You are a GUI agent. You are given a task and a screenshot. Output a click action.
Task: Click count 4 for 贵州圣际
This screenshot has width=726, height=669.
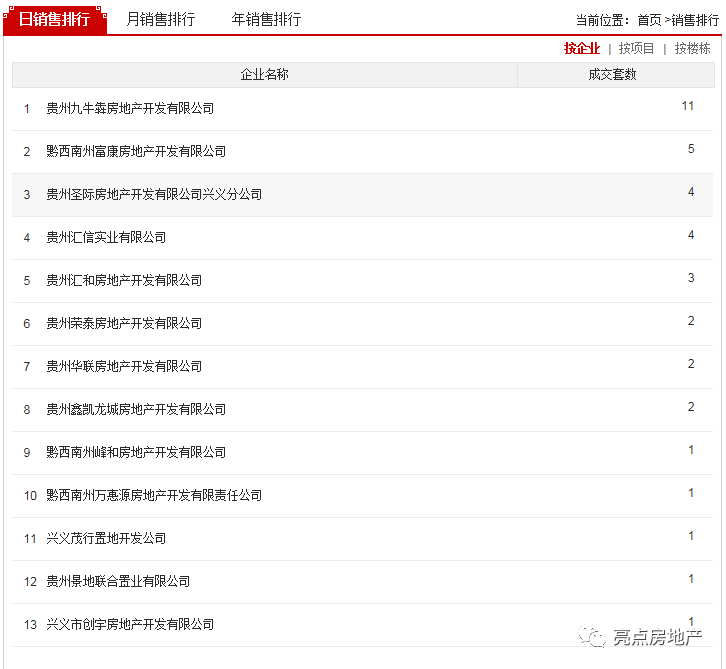pyautogui.click(x=691, y=192)
